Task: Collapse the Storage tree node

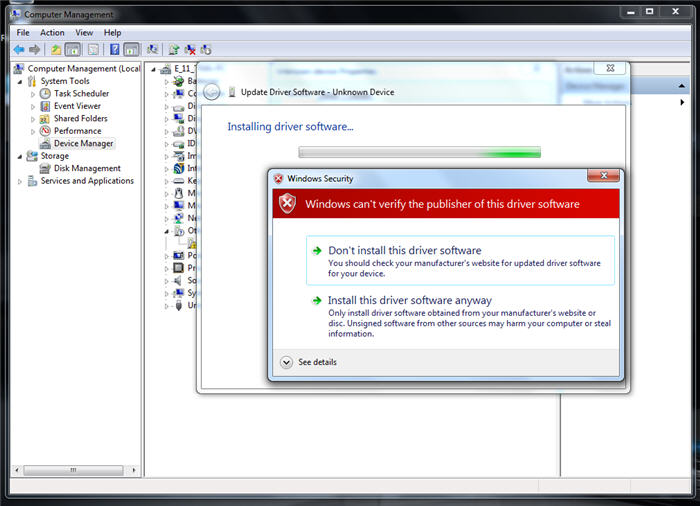Action: 20,157
